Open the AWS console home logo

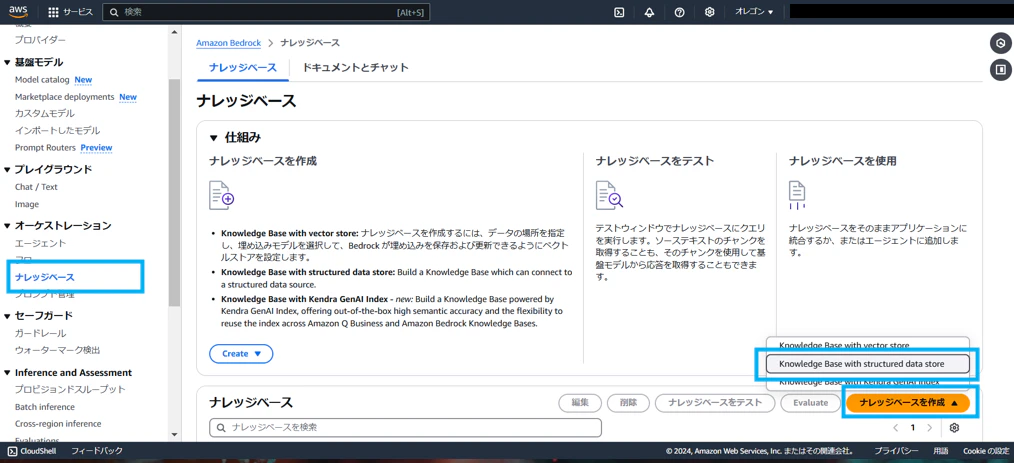[18, 12]
